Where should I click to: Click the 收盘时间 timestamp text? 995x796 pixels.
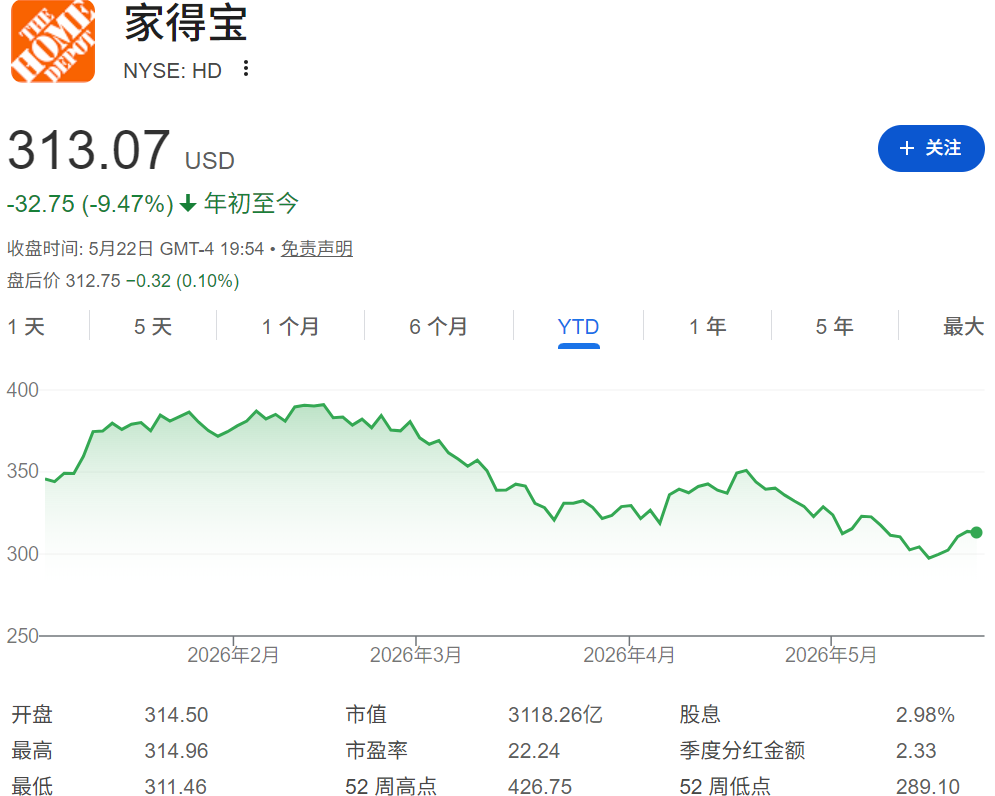coord(135,248)
